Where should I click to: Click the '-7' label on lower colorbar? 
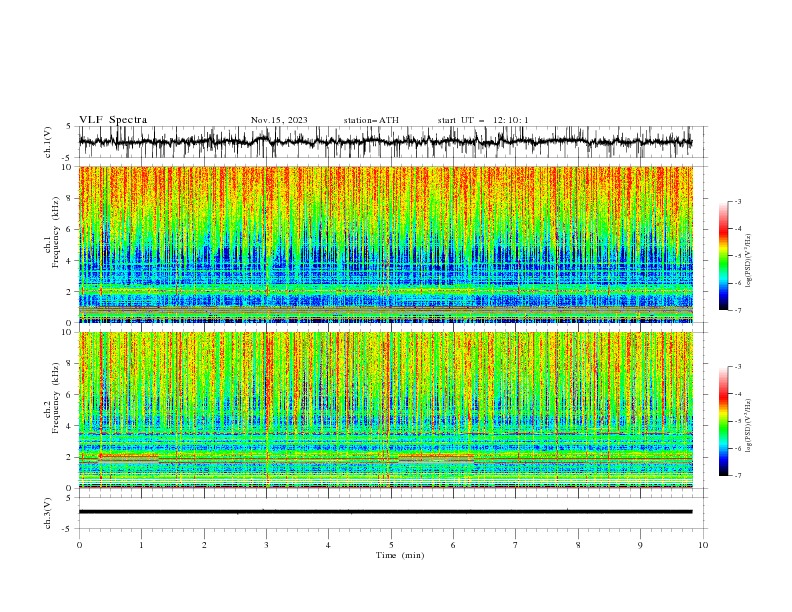coord(737,476)
